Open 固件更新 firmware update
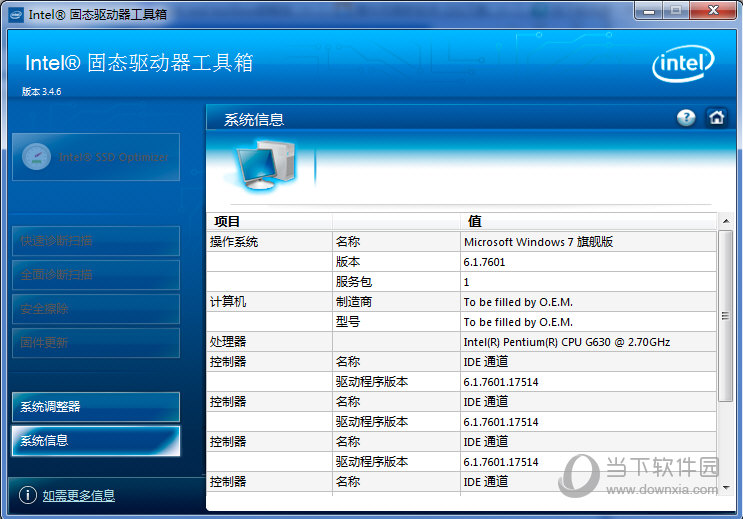The width and height of the screenshot is (743, 519). [x=96, y=343]
